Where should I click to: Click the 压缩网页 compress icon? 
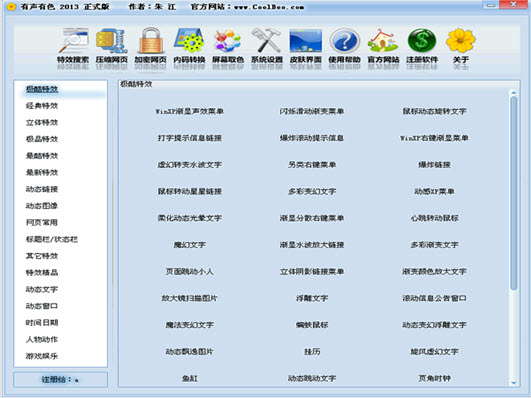pos(111,46)
